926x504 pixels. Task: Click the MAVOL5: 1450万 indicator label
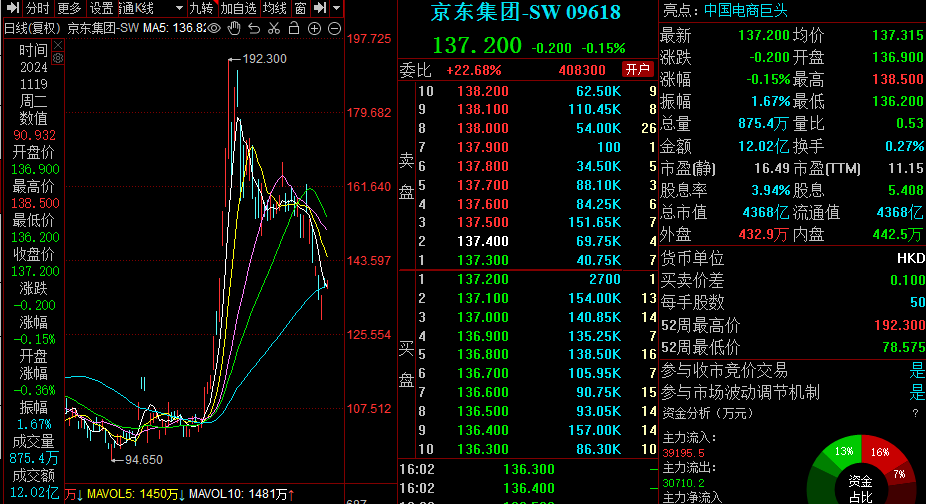(x=135, y=494)
